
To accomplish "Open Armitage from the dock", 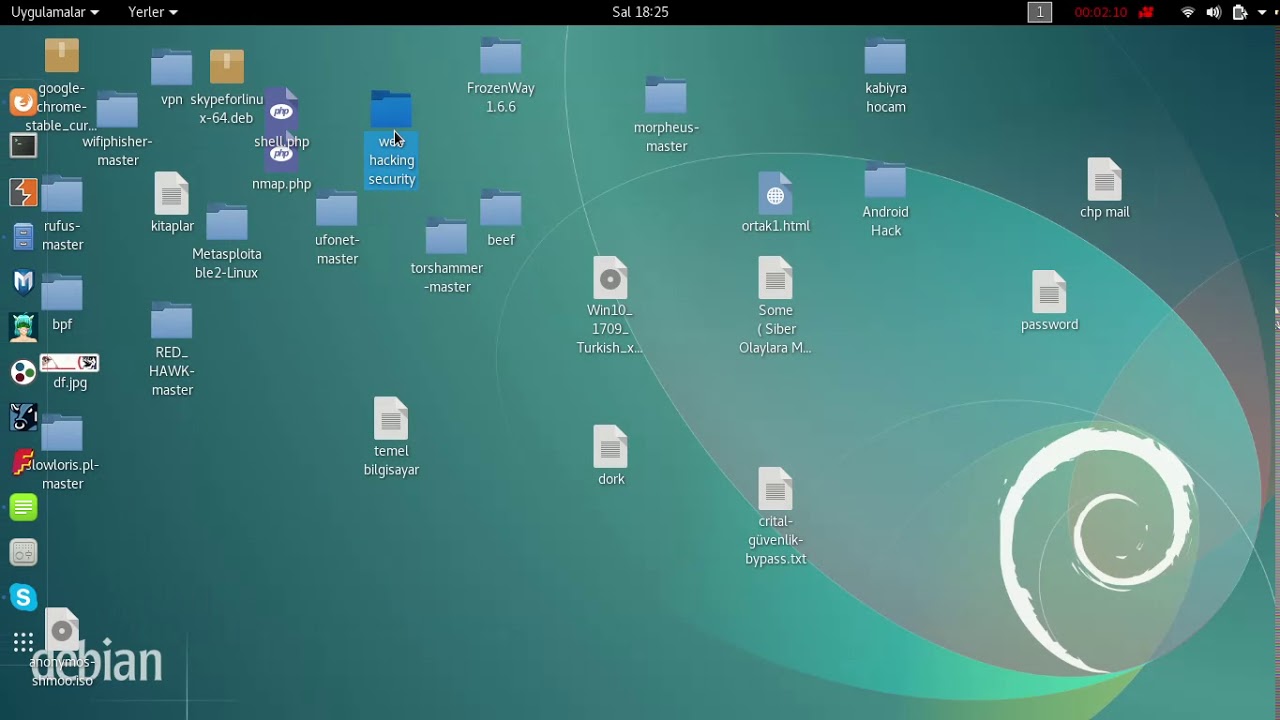I will coord(23,327).
